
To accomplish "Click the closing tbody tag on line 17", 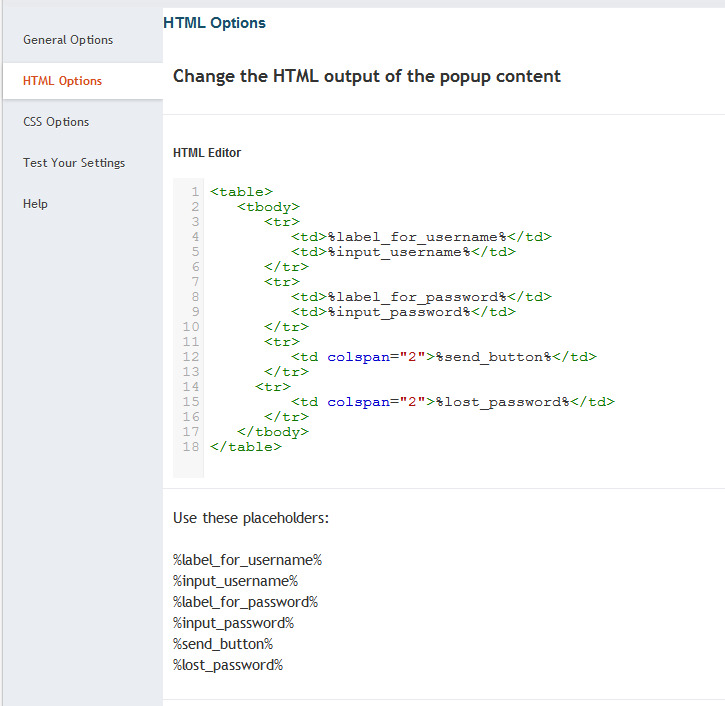I will (273, 431).
